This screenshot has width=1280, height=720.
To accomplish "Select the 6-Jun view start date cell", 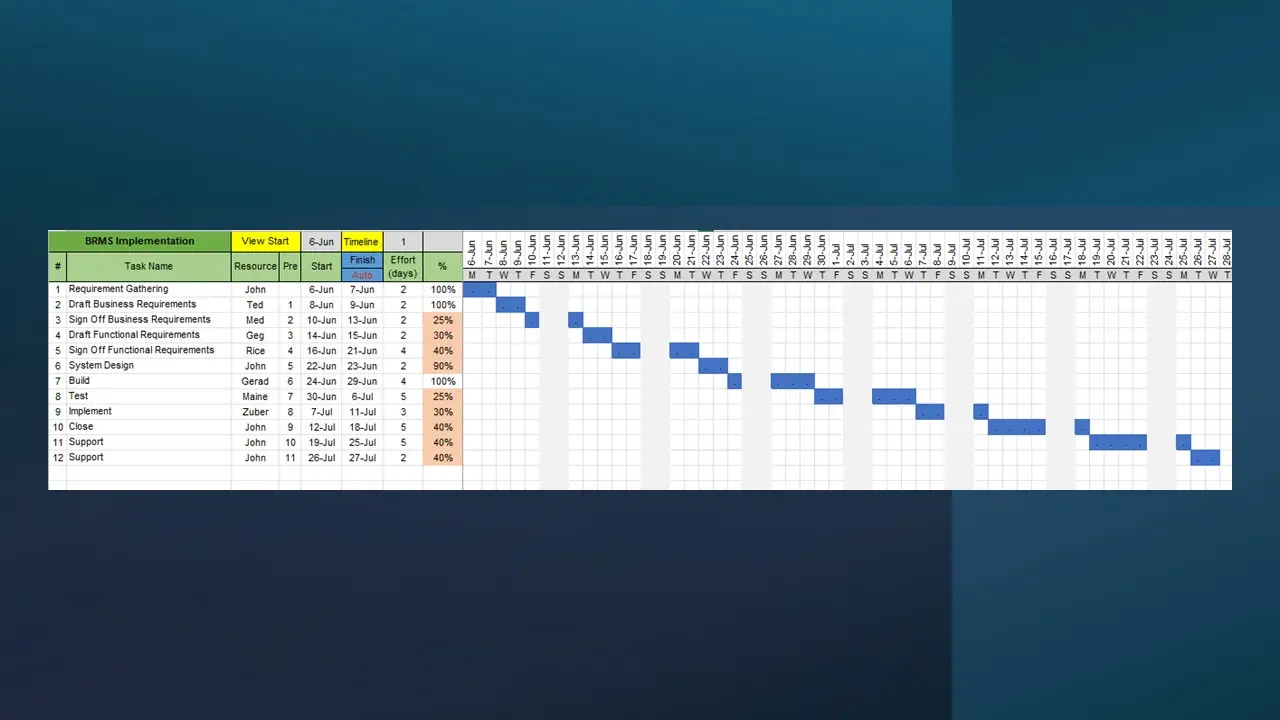I will (321, 242).
